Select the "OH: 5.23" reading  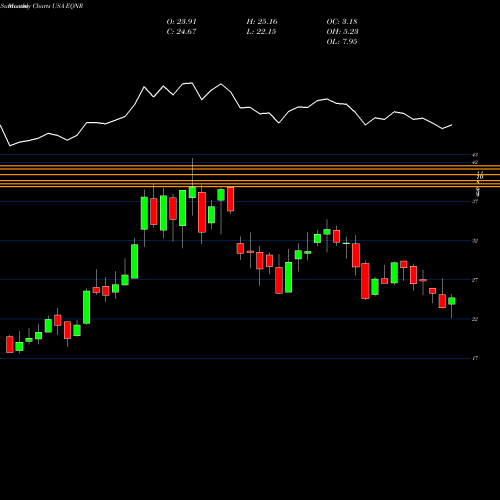[342, 32]
